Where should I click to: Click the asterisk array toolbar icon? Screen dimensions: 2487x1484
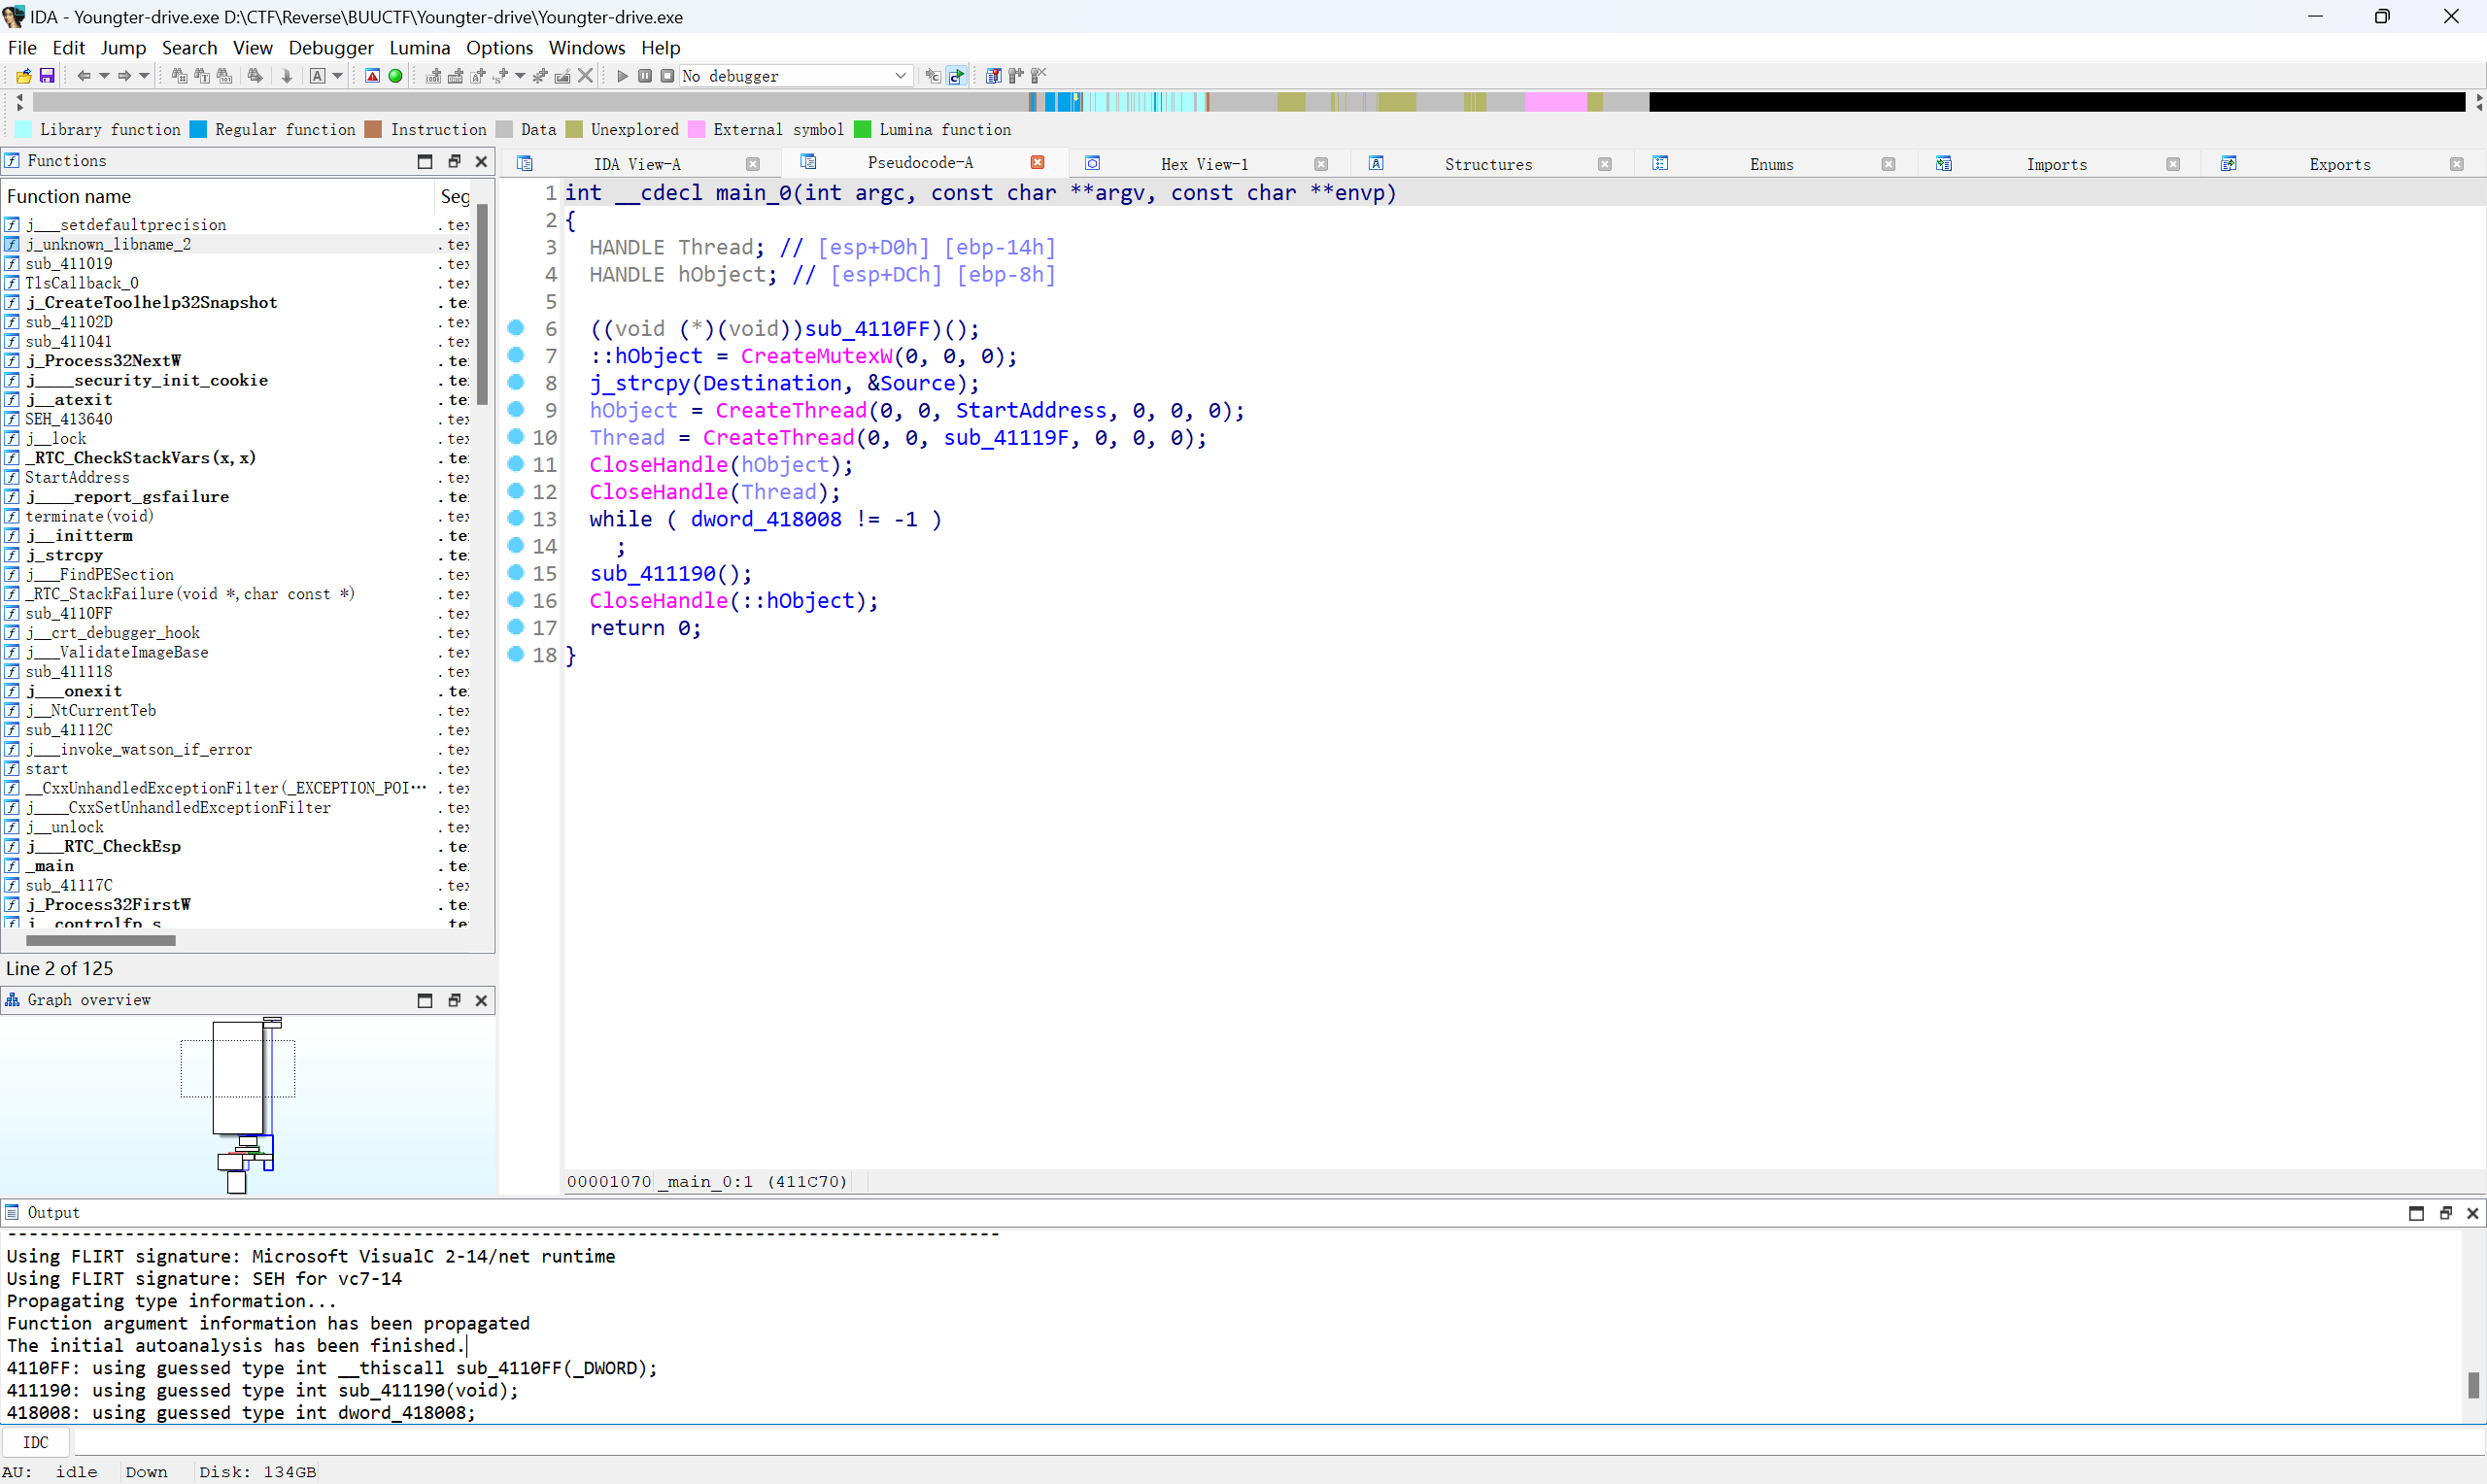point(540,76)
